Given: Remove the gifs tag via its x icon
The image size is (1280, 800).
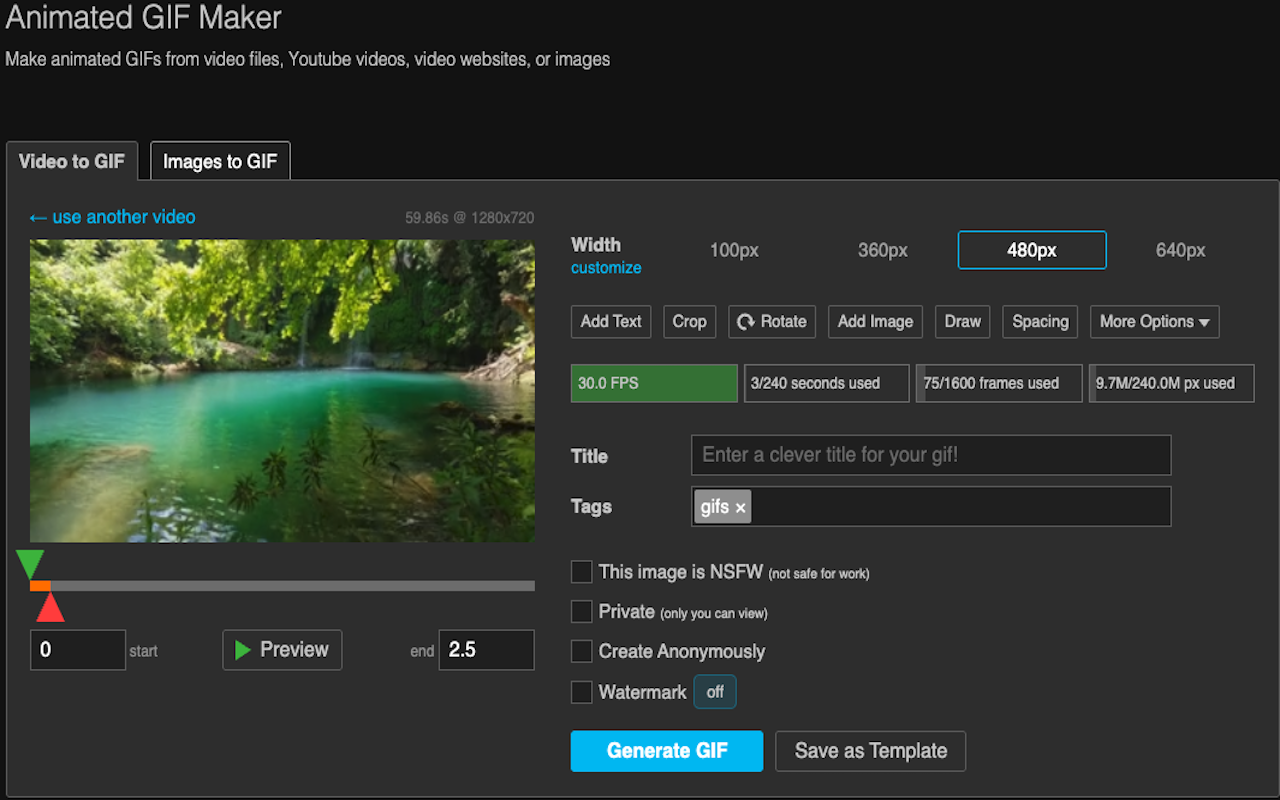Looking at the screenshot, I should (x=740, y=508).
